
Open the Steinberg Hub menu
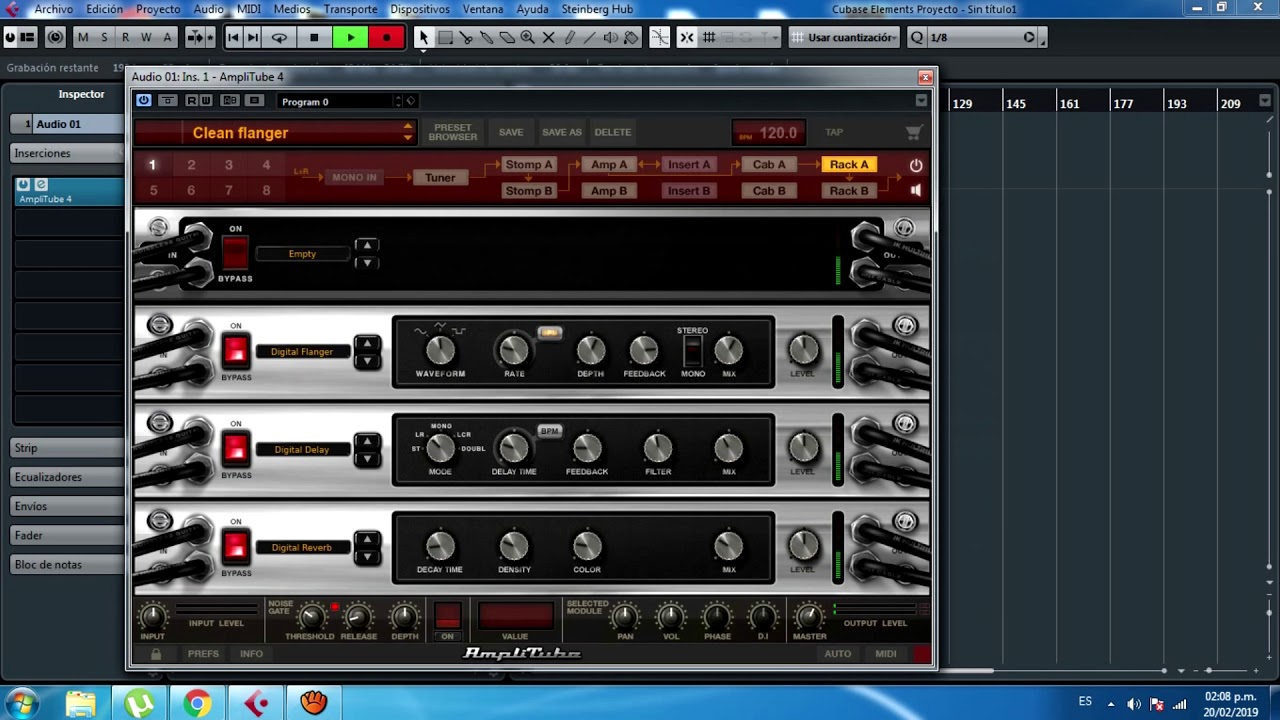(x=598, y=9)
